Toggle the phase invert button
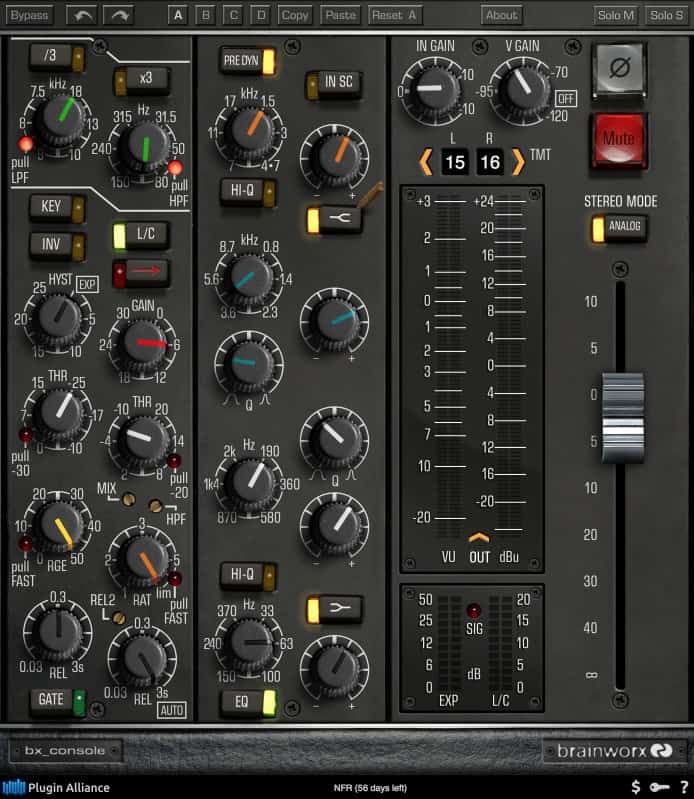 [x=620, y=68]
